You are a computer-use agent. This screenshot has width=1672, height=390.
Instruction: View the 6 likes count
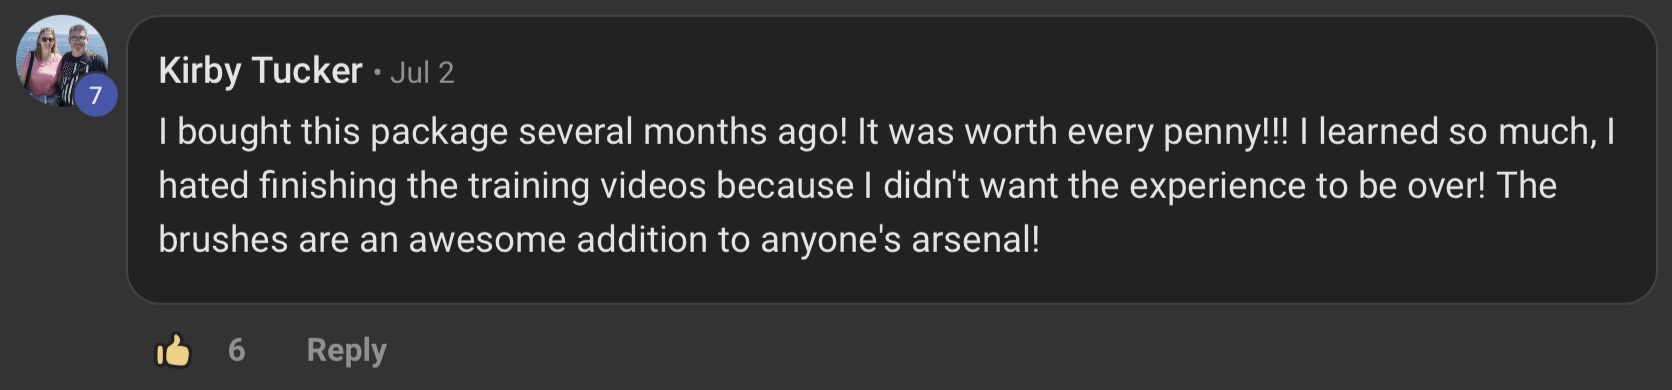(x=236, y=350)
